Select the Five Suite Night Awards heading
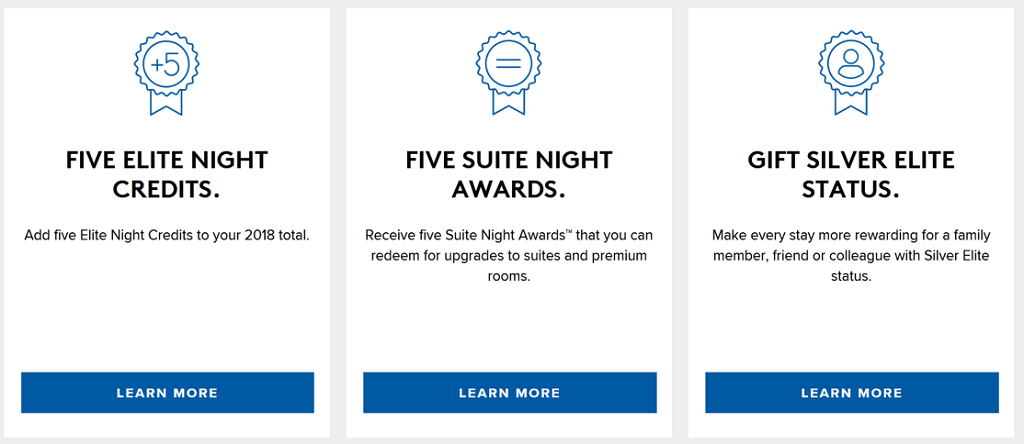Screen dimensions: 1024x444 [x=509, y=174]
